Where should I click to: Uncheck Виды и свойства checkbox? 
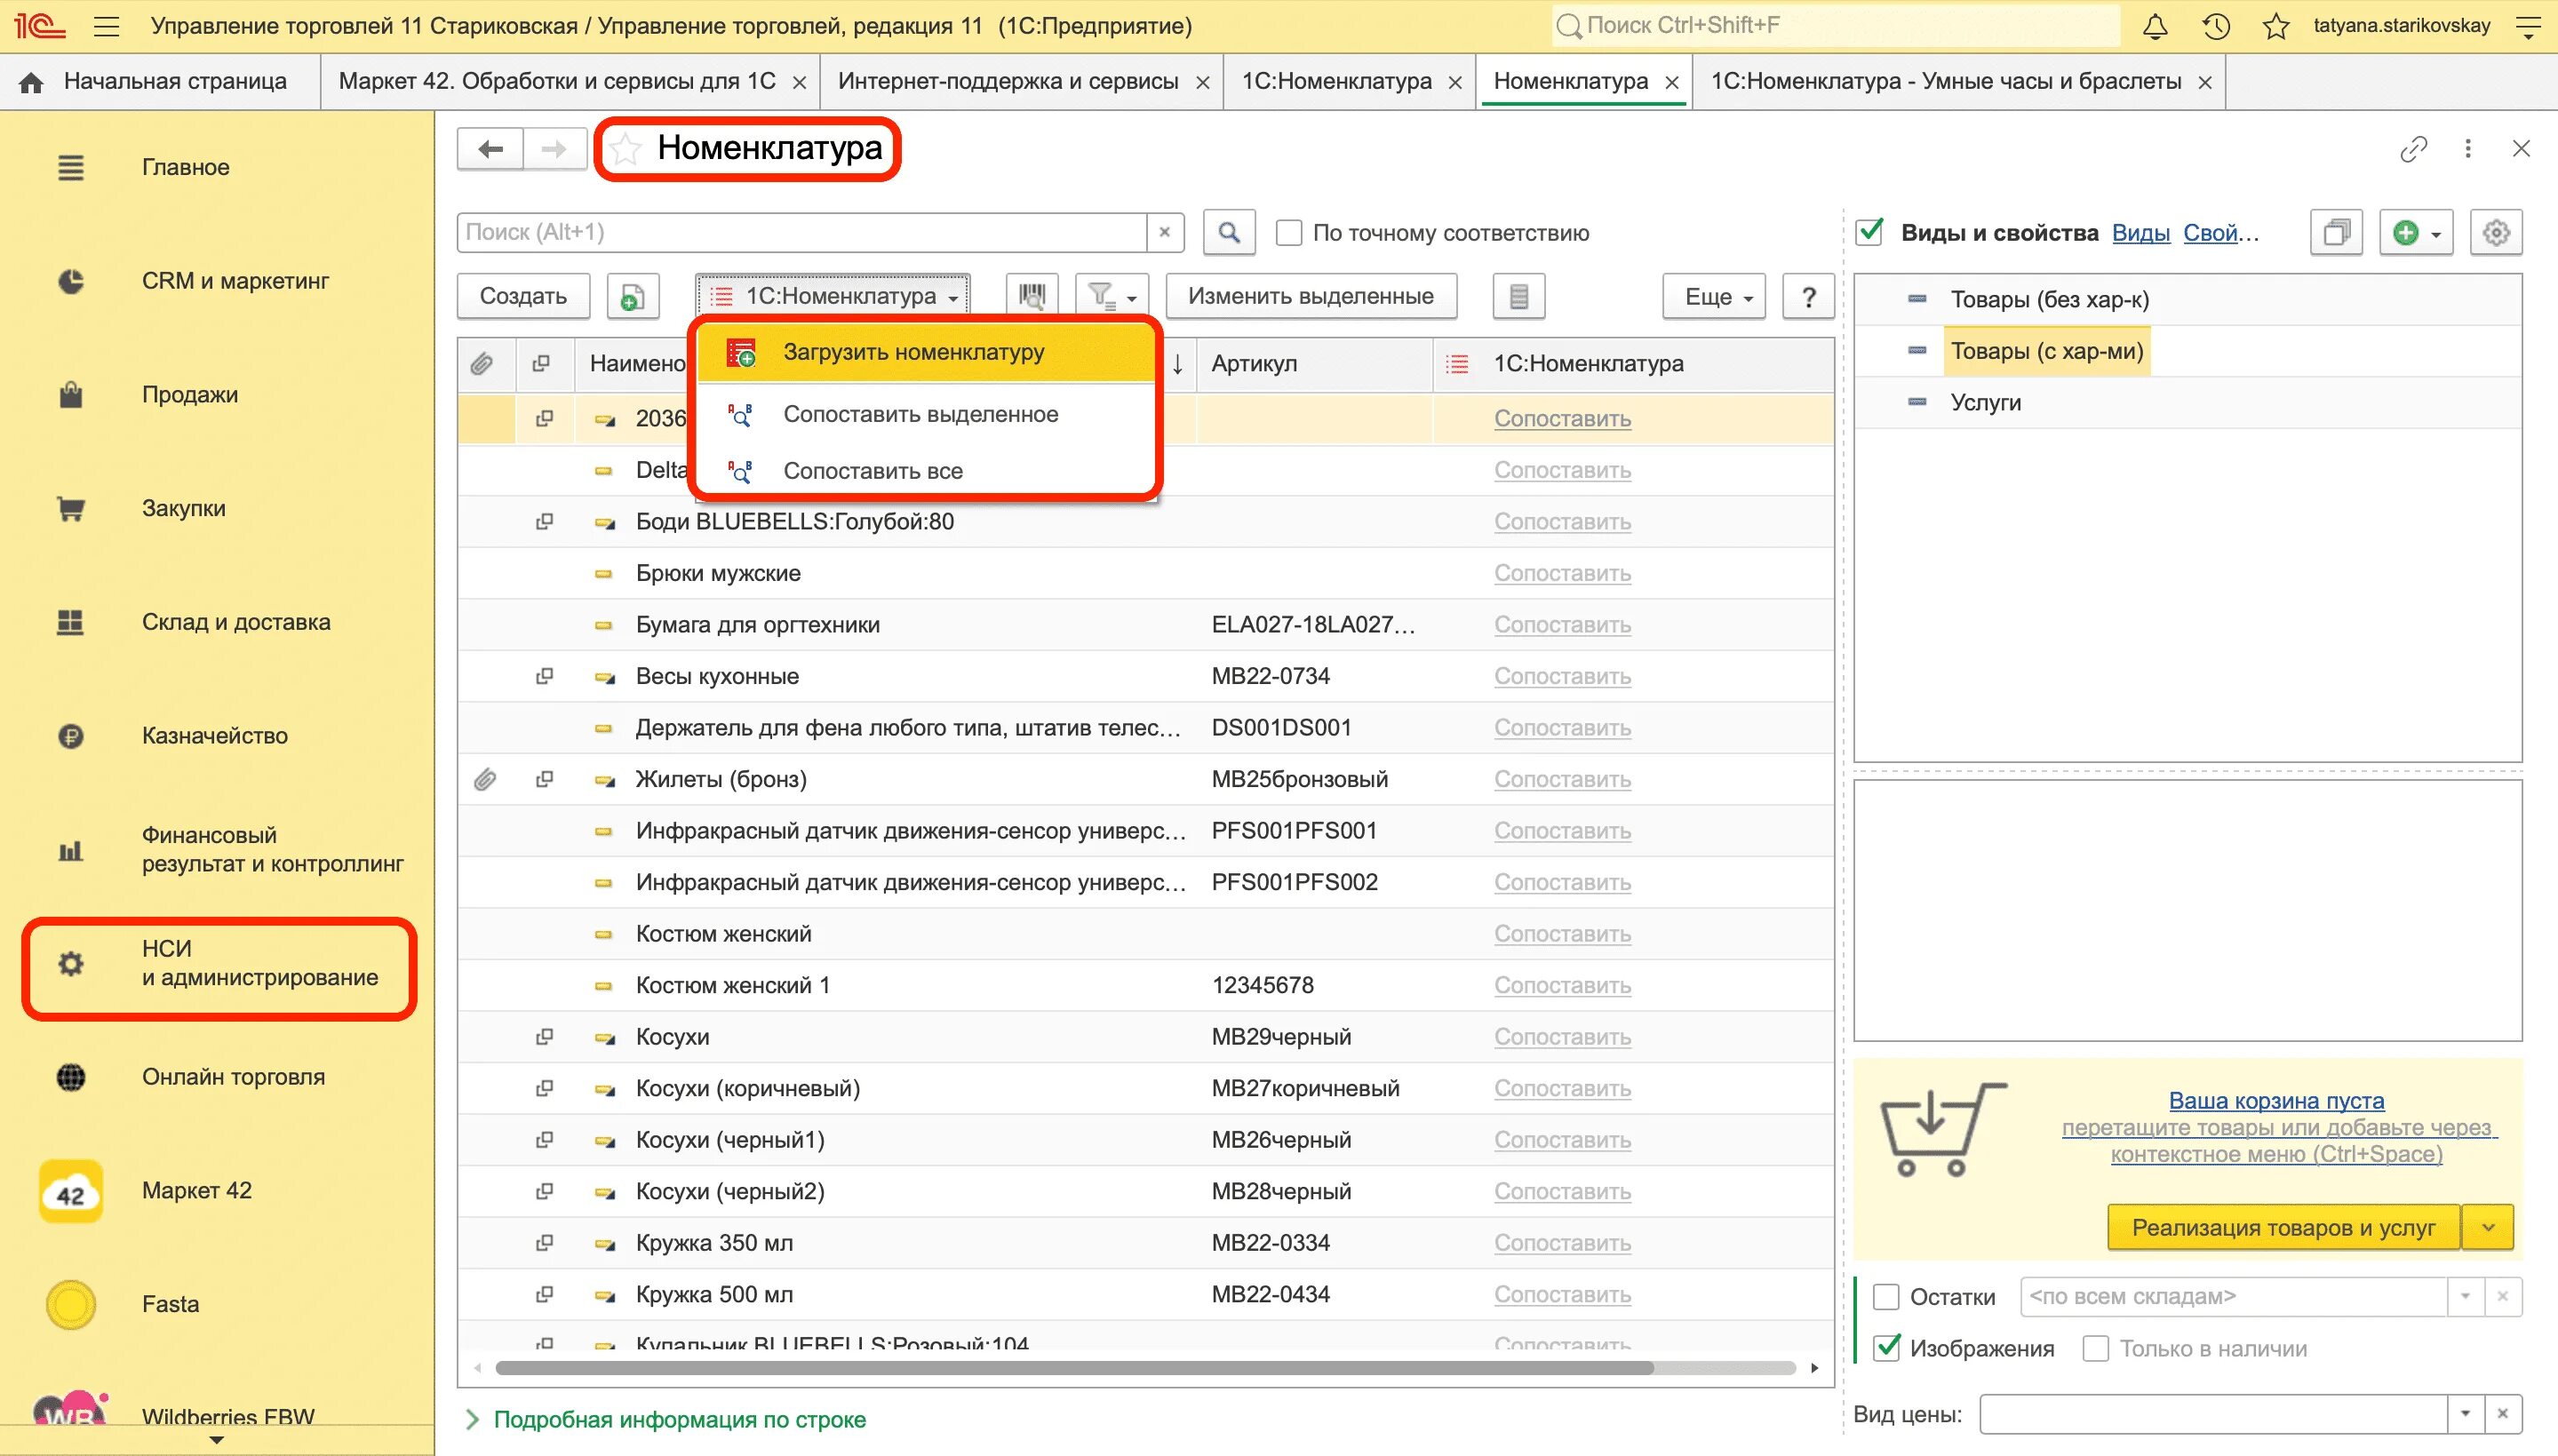pos(1869,232)
